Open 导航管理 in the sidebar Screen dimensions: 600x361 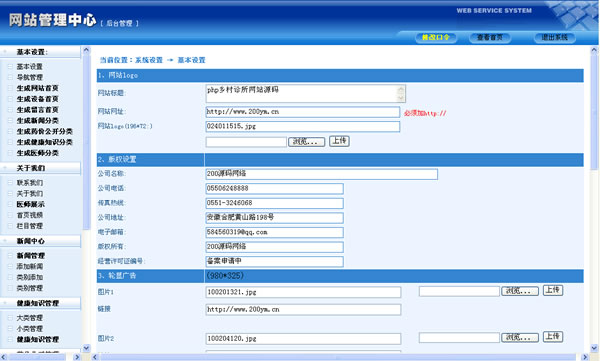pos(29,77)
